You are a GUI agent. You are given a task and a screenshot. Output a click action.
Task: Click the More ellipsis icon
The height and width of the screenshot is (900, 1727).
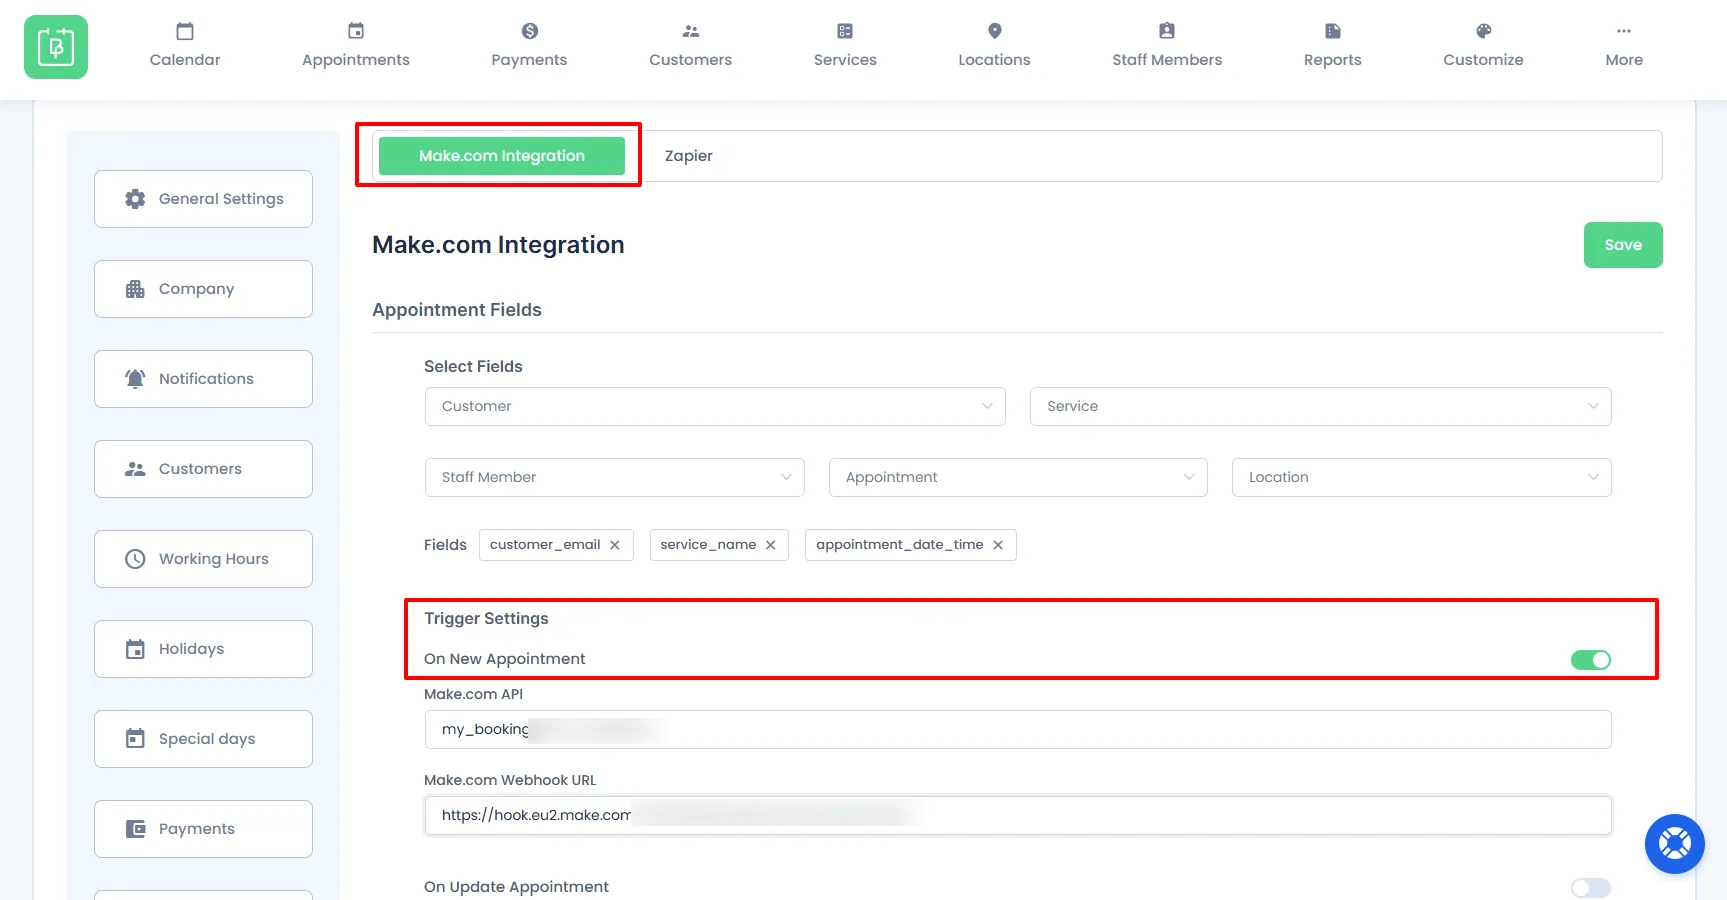[x=1622, y=31]
